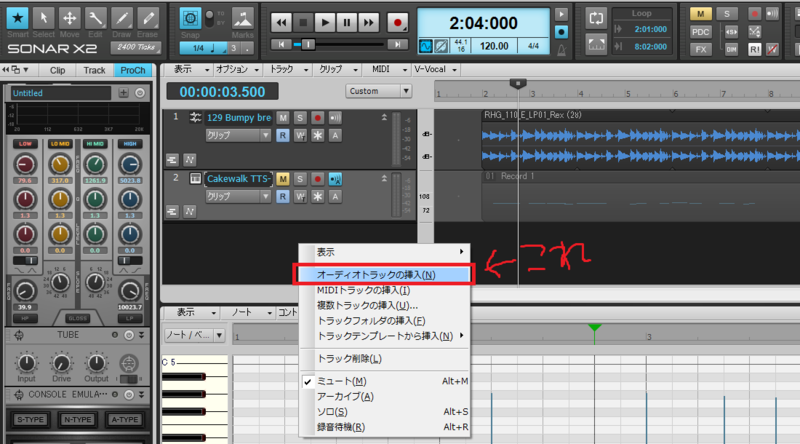Open the V-Vocal menu

pos(435,69)
